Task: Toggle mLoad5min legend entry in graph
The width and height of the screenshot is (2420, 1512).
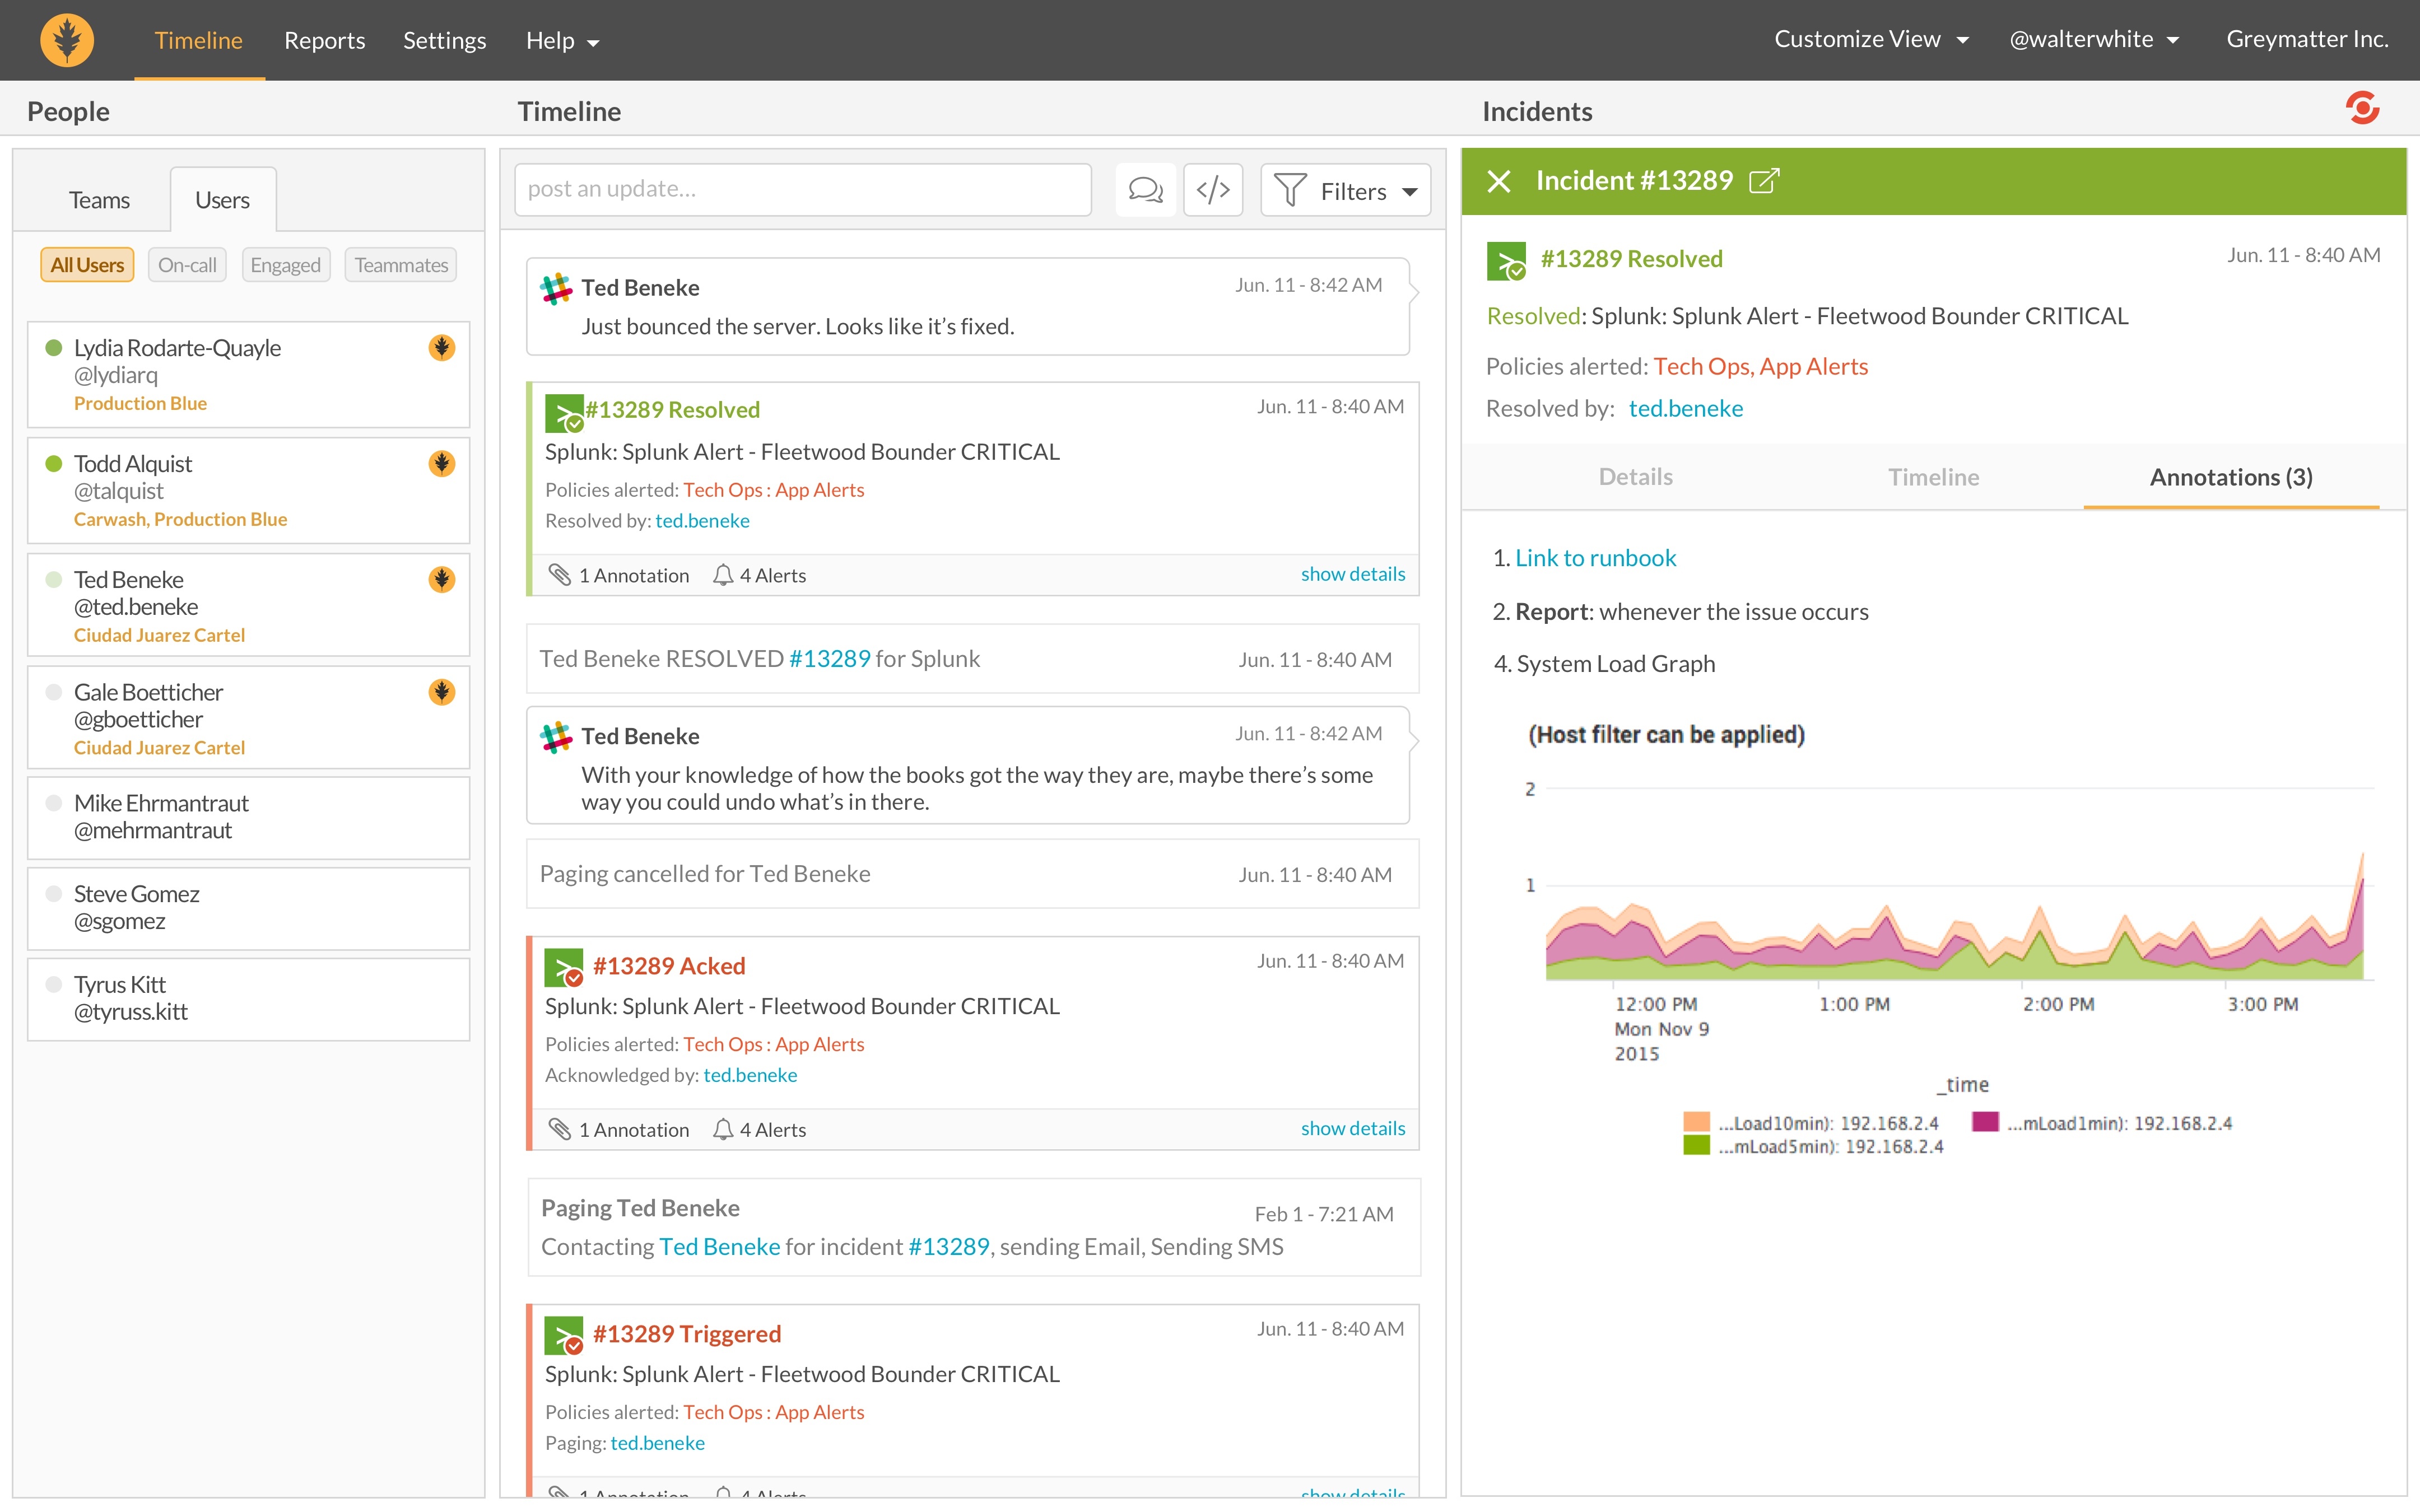Action: click(1814, 1146)
